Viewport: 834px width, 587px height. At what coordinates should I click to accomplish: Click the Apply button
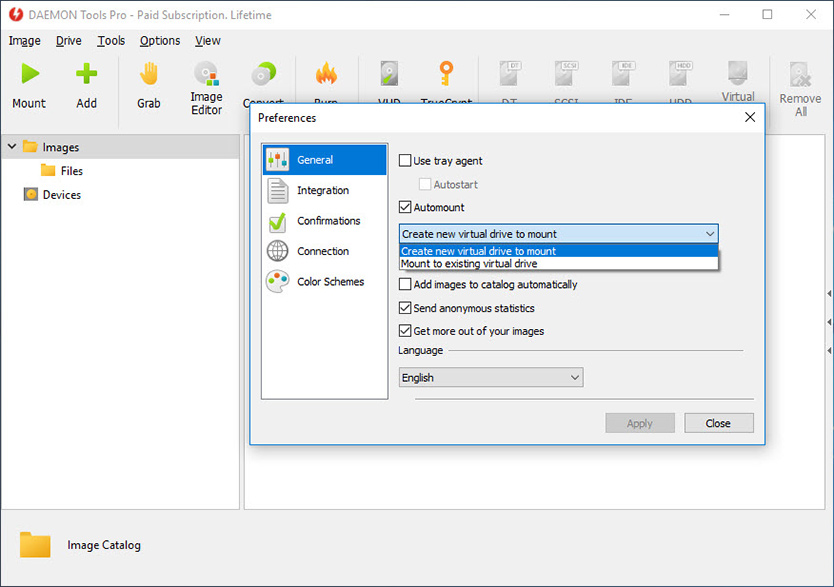click(640, 423)
